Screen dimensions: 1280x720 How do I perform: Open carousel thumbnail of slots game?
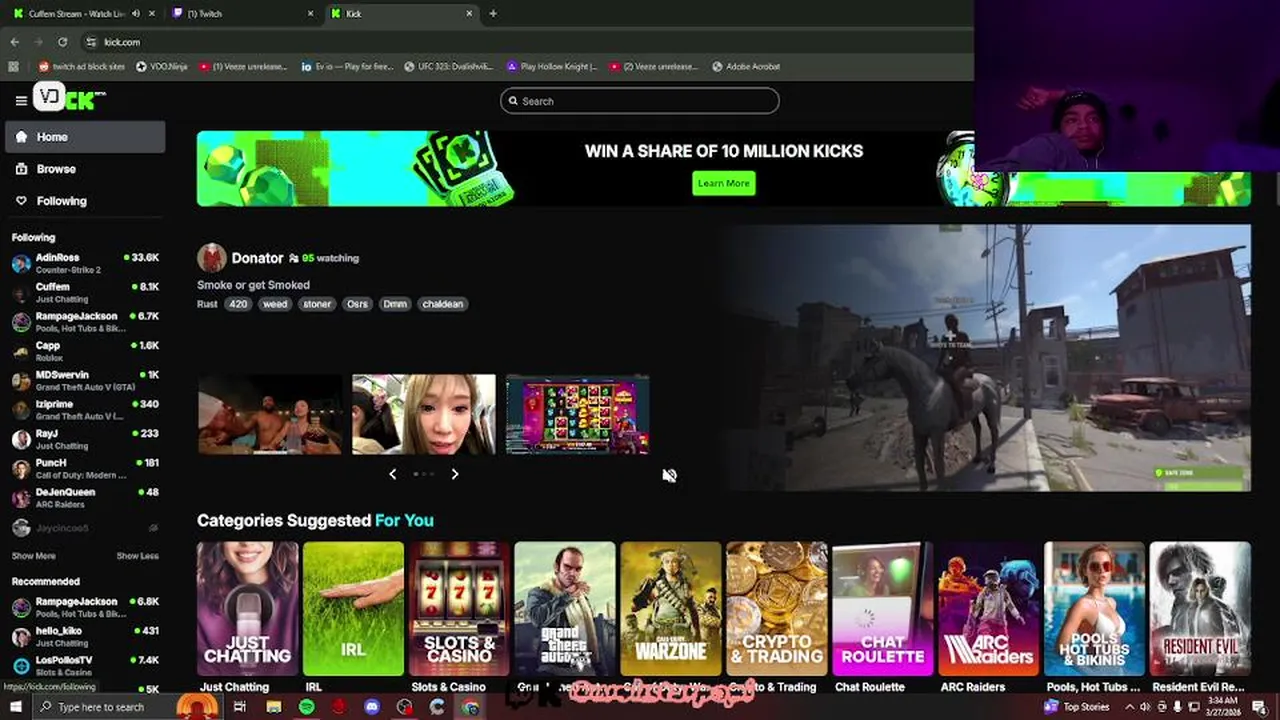click(x=577, y=414)
